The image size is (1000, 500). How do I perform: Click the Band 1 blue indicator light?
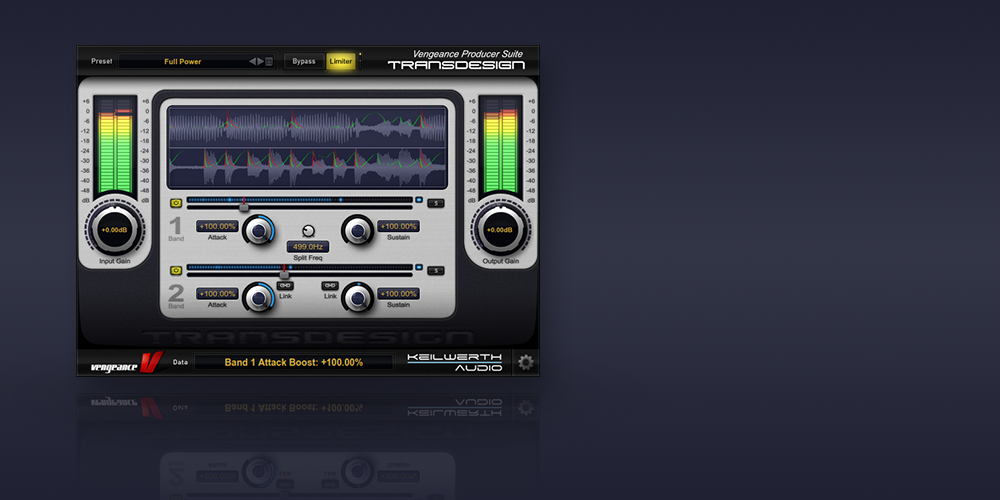coord(419,200)
